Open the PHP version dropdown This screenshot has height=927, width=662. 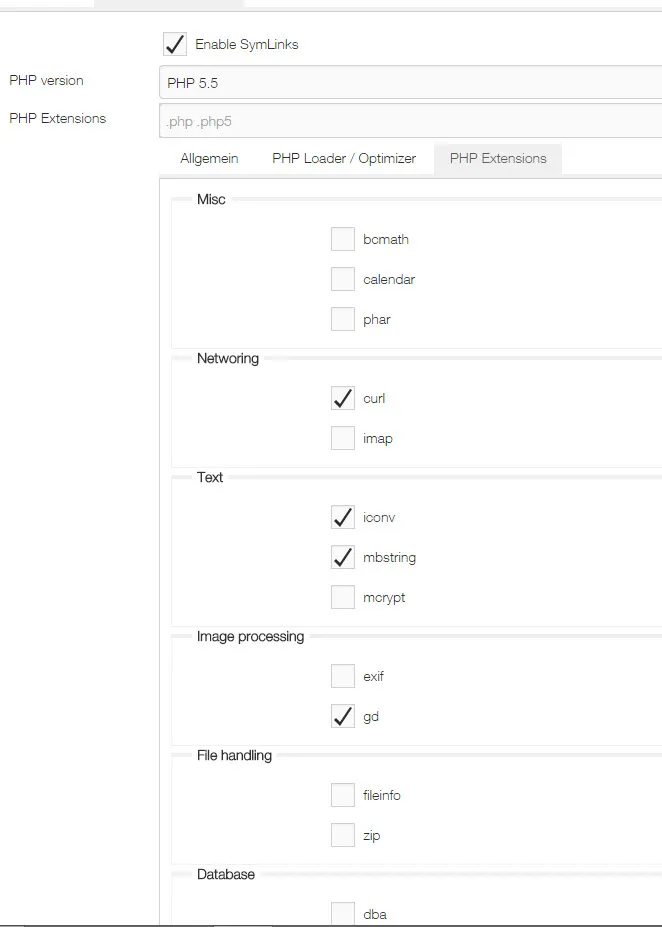click(x=411, y=83)
